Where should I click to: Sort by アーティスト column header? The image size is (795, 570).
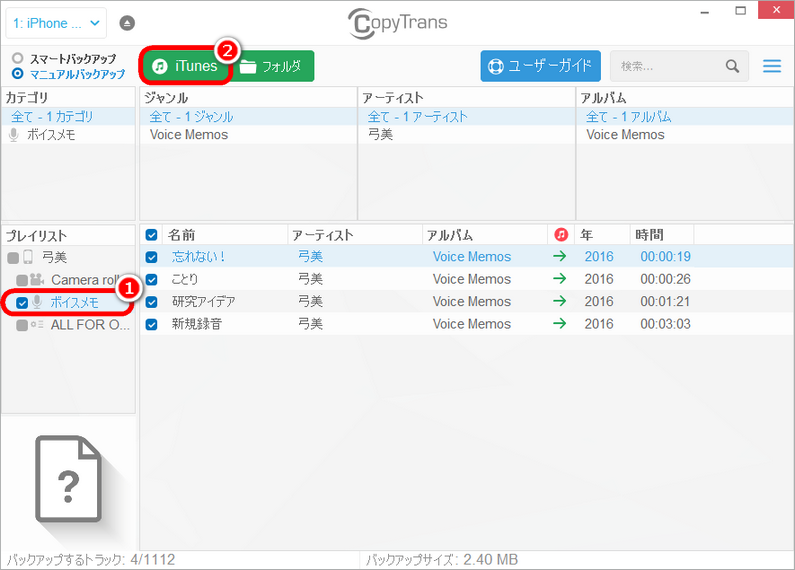coord(355,235)
